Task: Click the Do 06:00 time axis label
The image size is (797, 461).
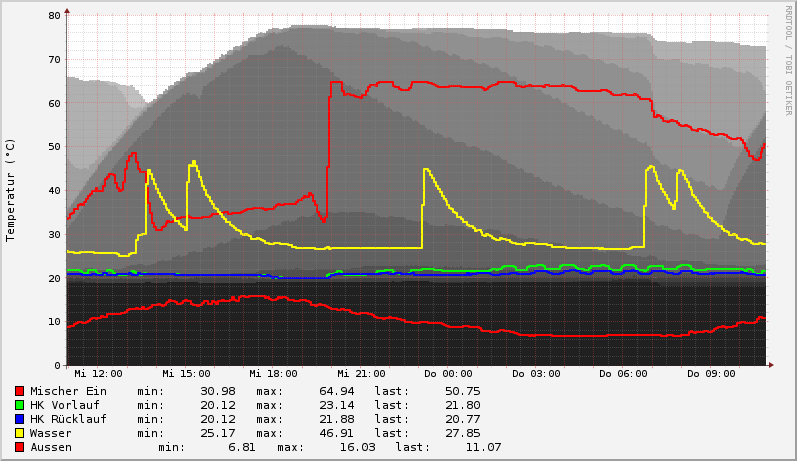Action: (x=623, y=374)
